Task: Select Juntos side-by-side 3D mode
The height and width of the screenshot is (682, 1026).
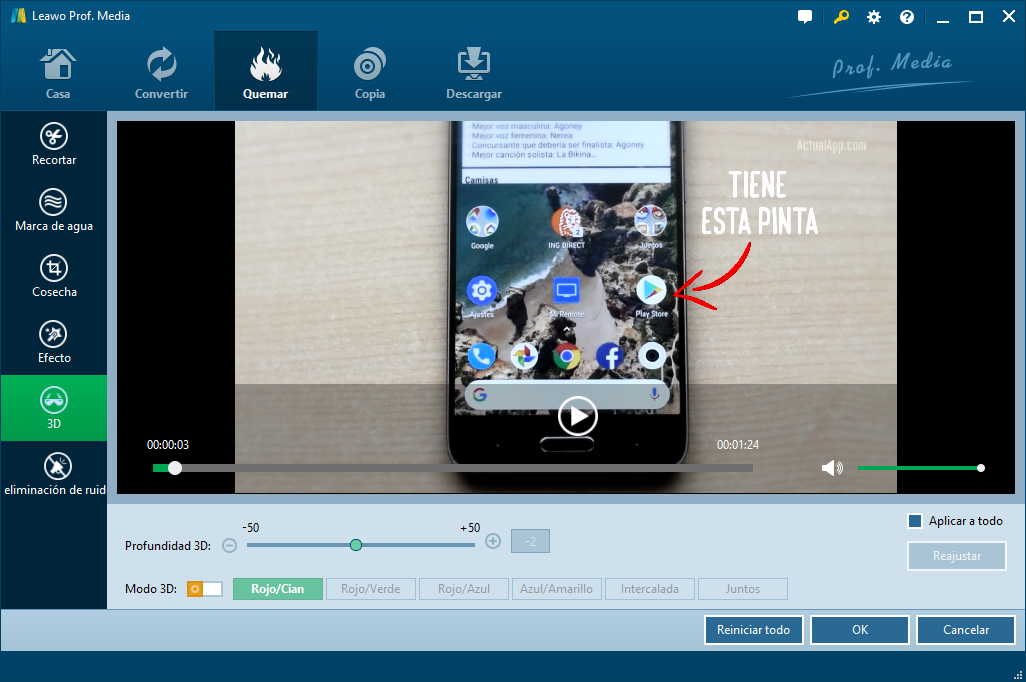Action: tap(743, 589)
